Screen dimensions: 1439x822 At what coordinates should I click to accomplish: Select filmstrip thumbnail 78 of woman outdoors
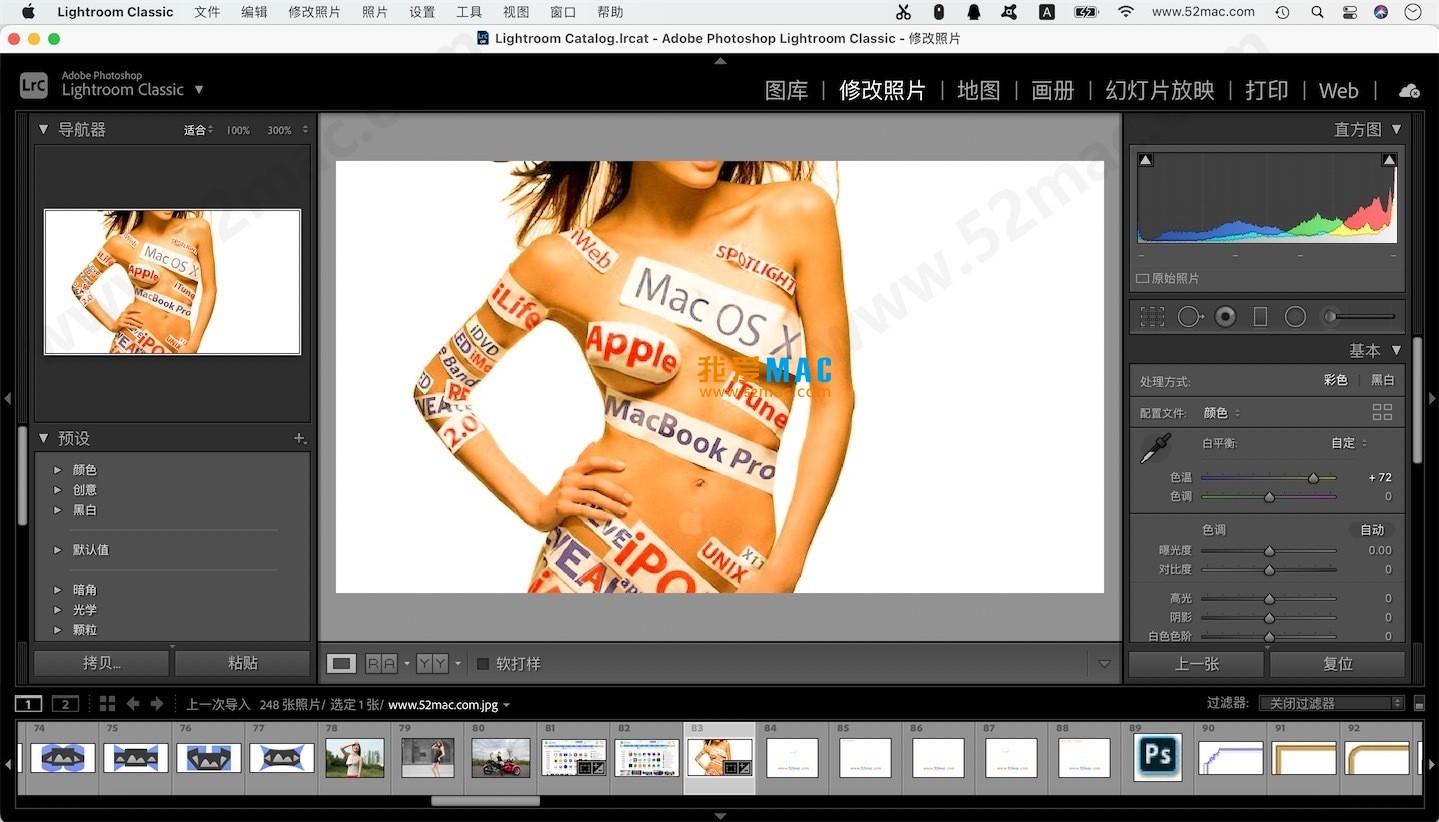tap(355, 759)
